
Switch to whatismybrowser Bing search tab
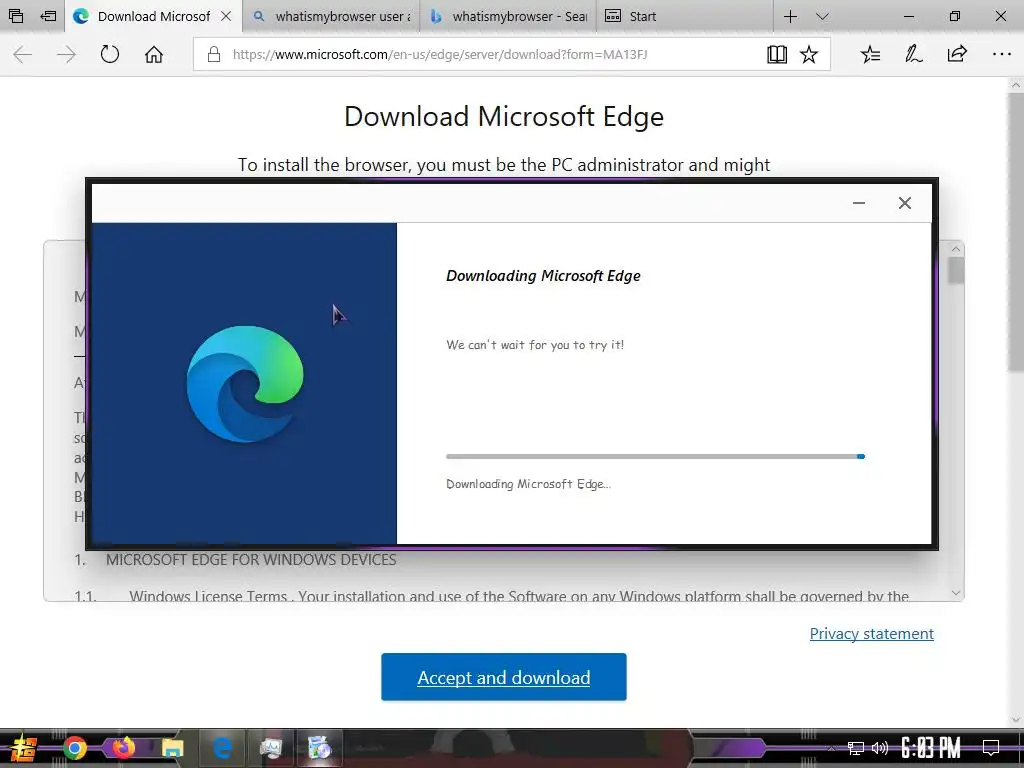[x=508, y=16]
